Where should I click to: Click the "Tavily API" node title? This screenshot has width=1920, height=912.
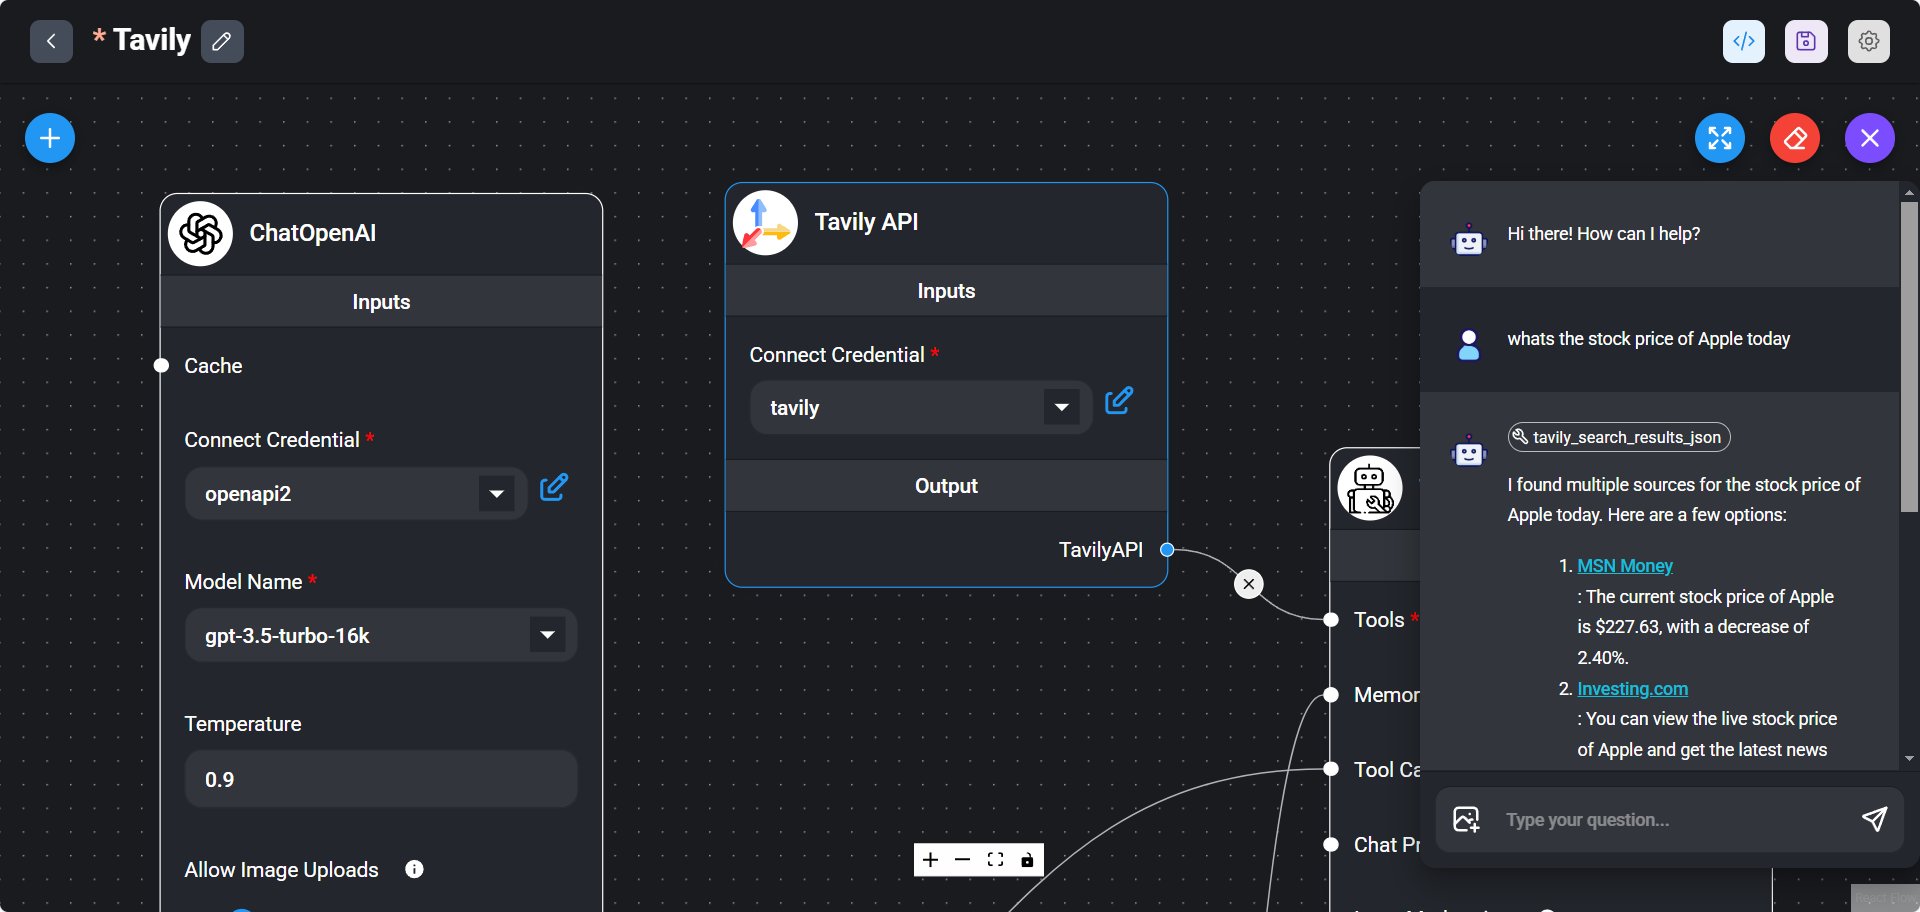point(866,222)
